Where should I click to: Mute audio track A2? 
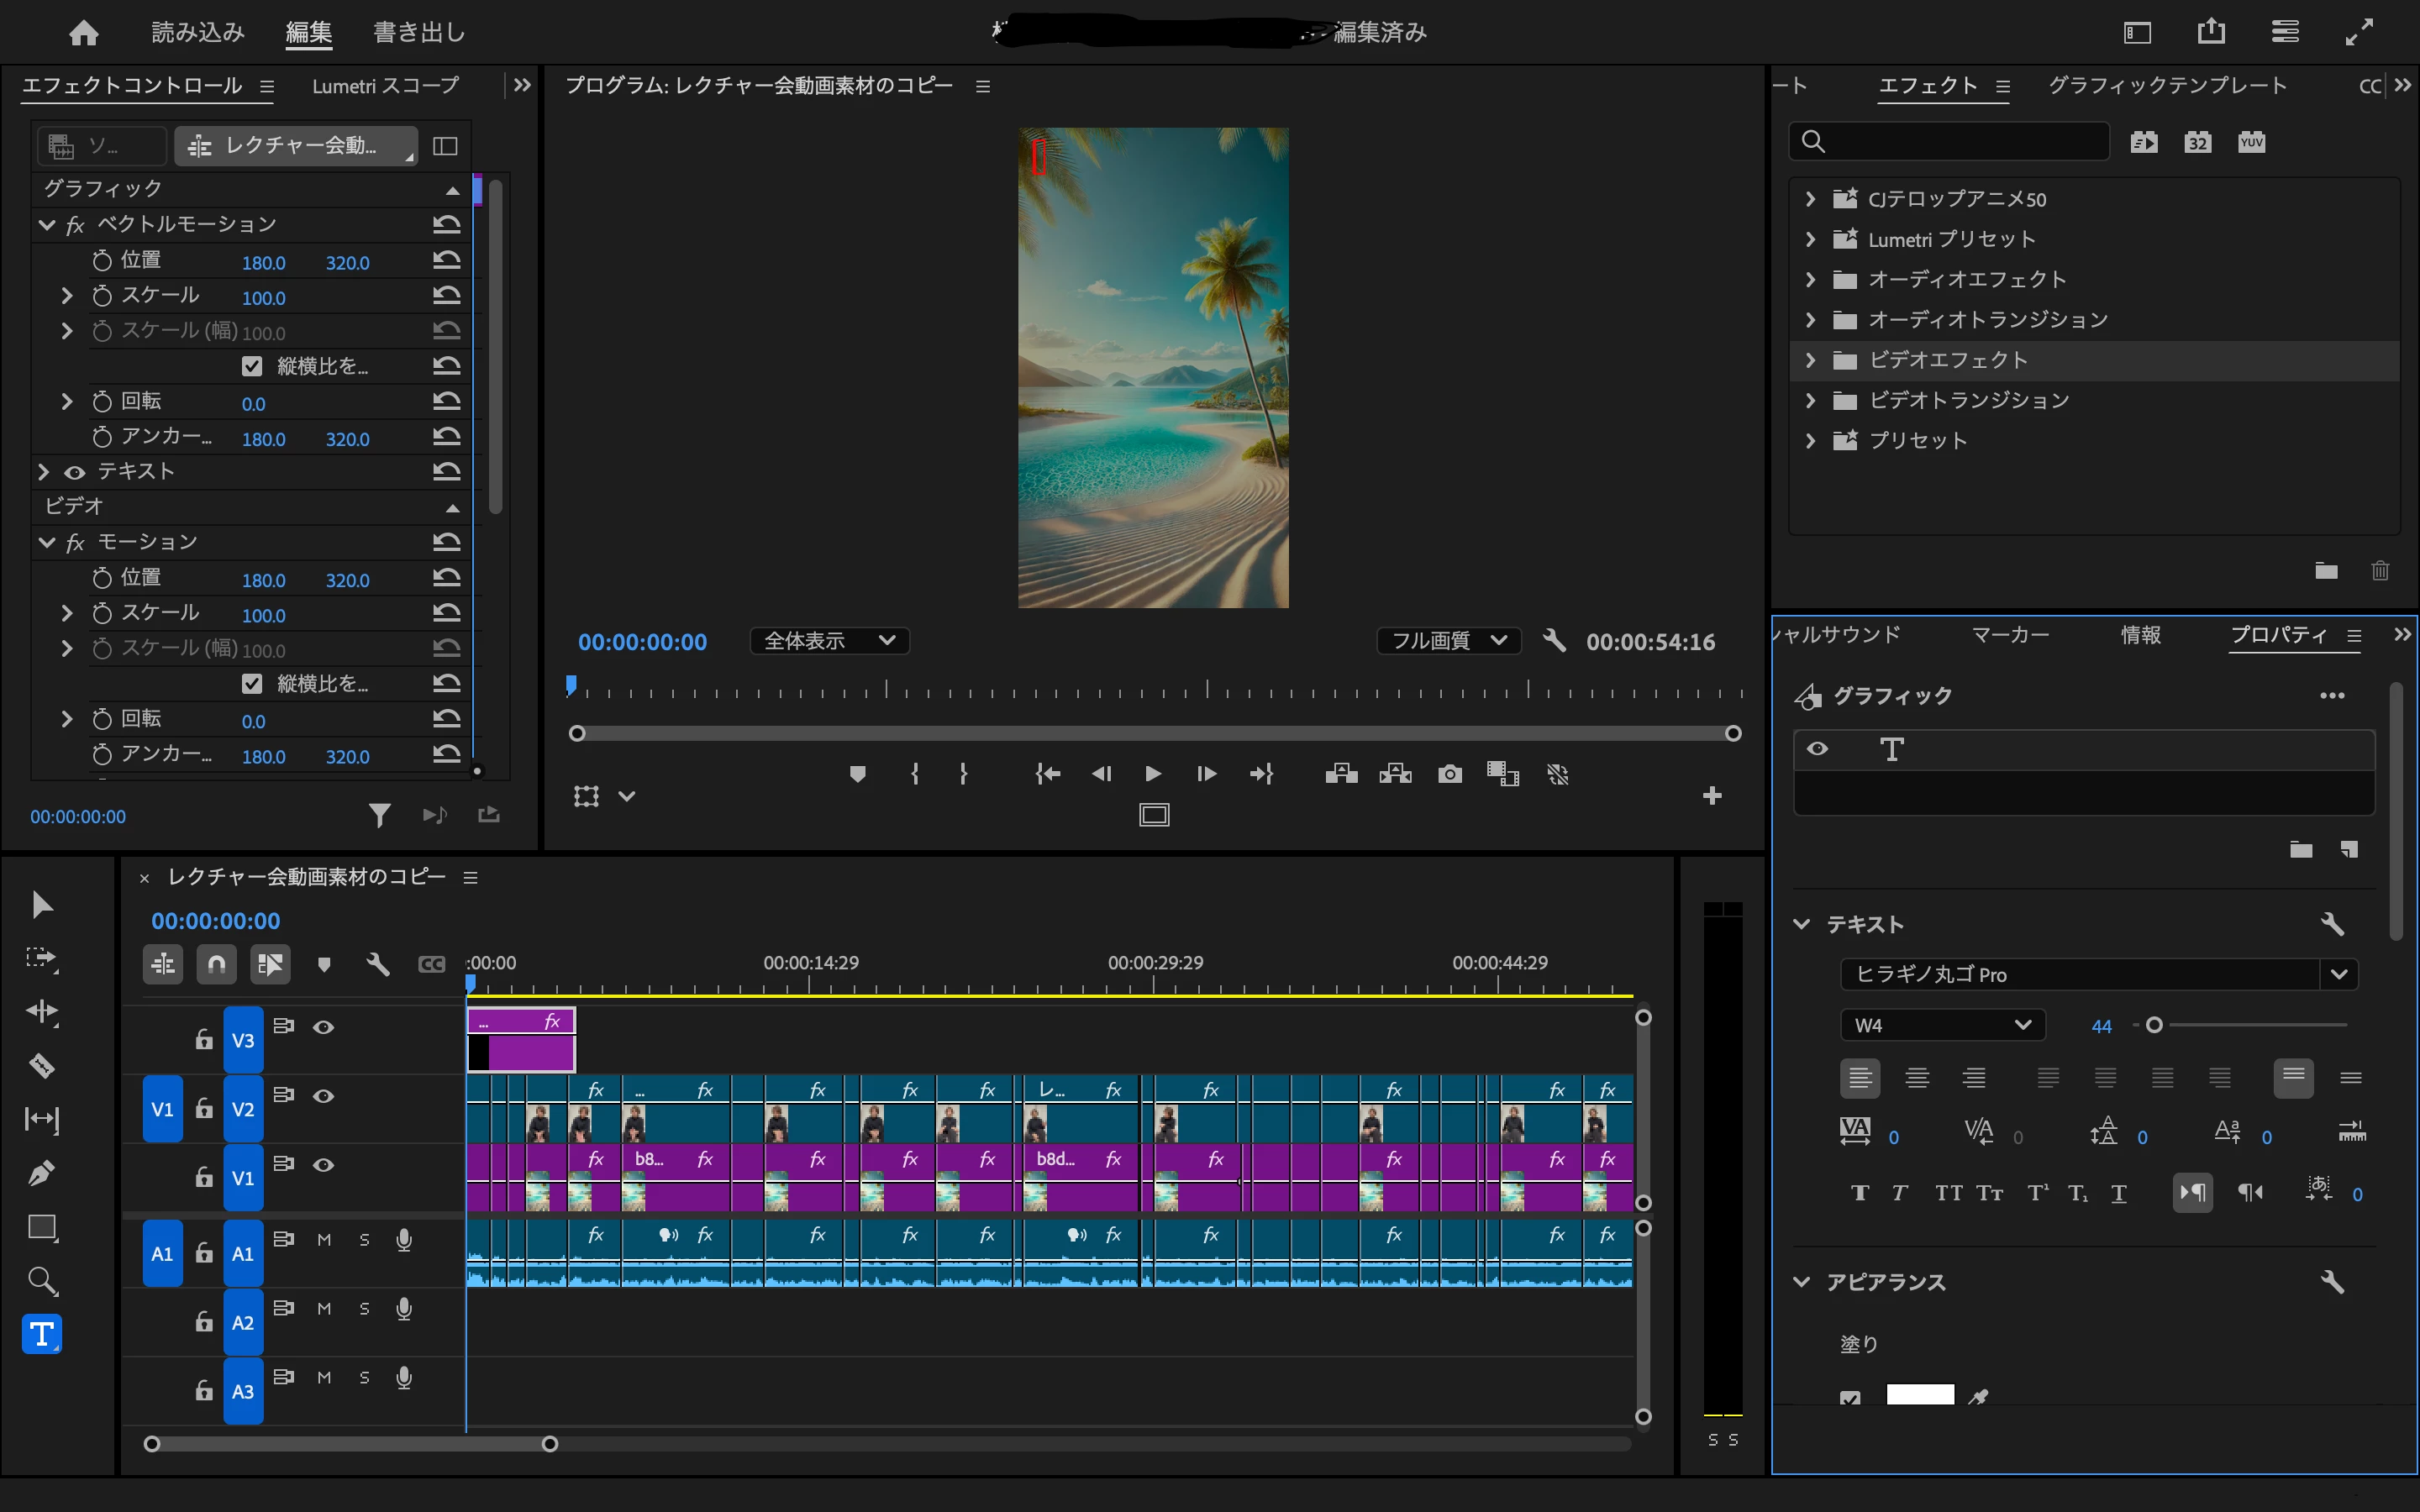click(x=324, y=1309)
